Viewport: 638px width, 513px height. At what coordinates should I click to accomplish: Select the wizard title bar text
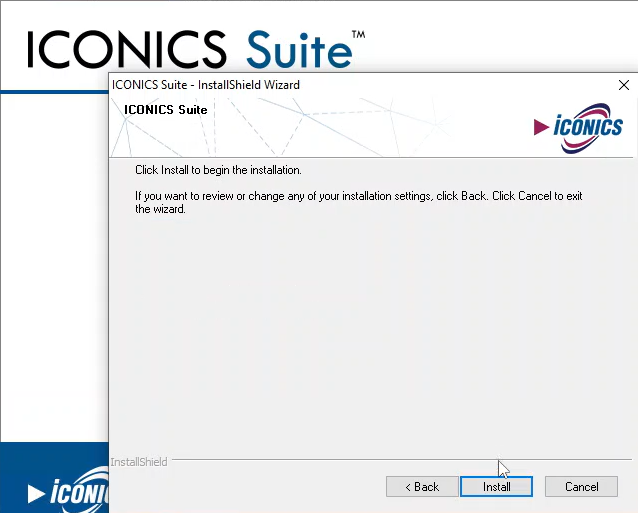206,85
